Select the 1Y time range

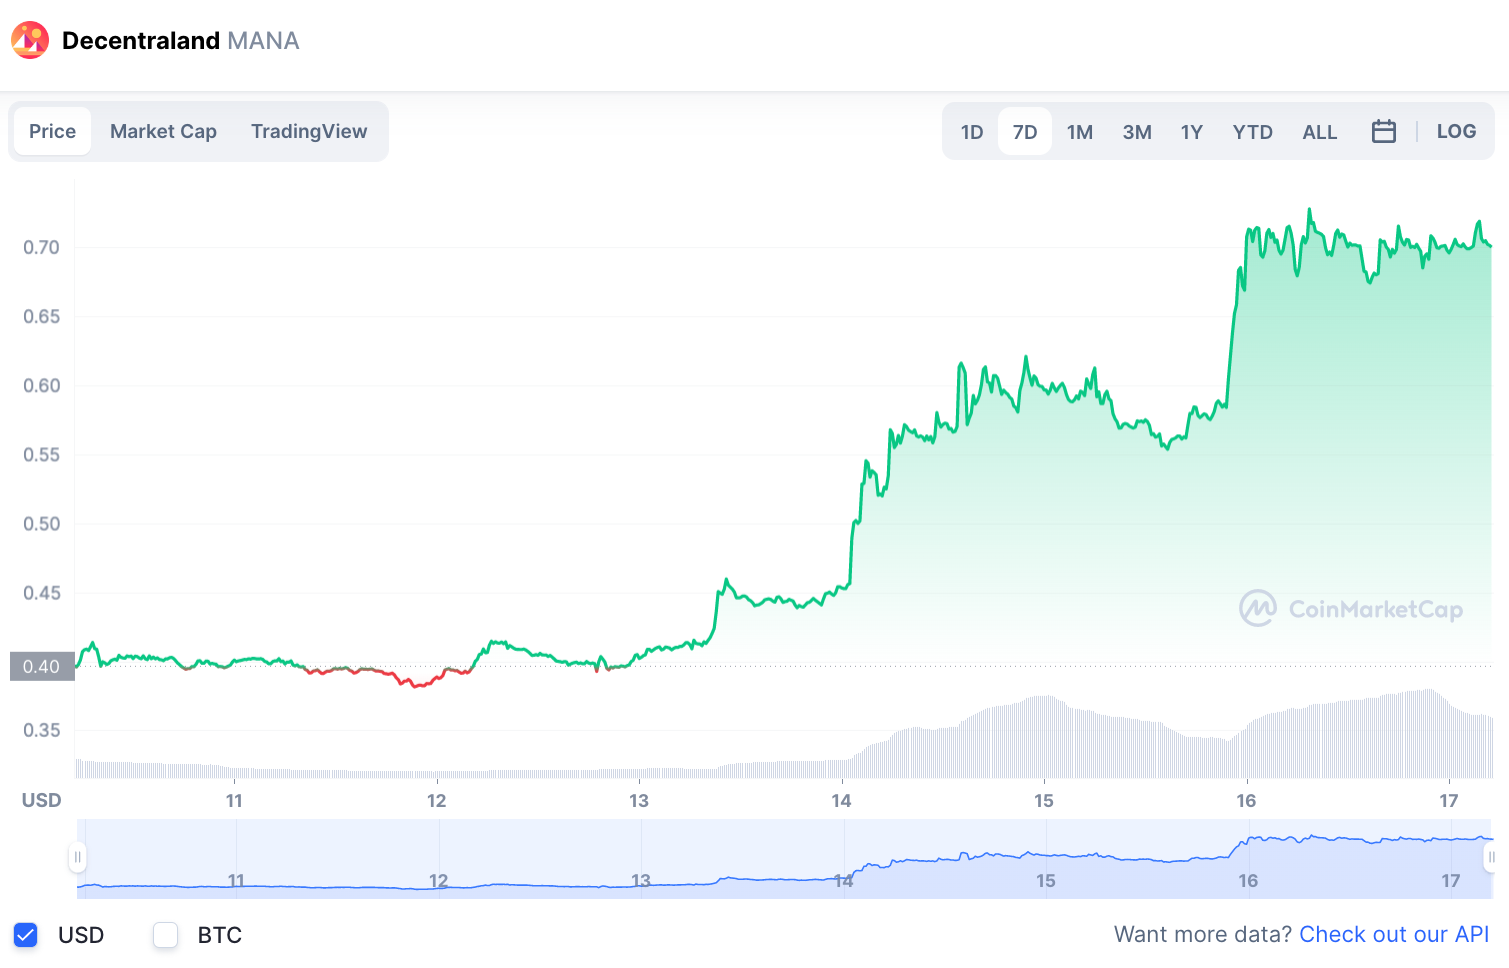1191,132
